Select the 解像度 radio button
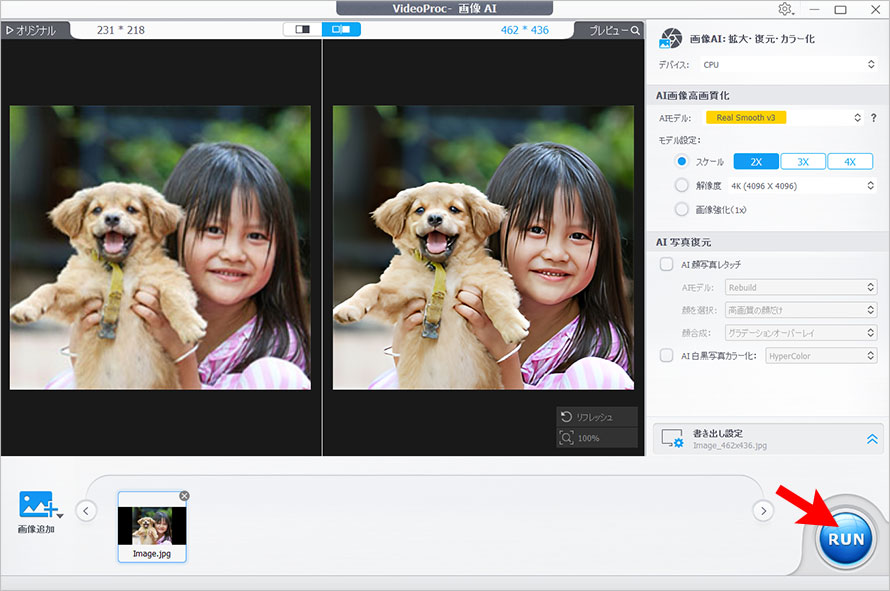Image resolution: width=890 pixels, height=591 pixels. 682,185
